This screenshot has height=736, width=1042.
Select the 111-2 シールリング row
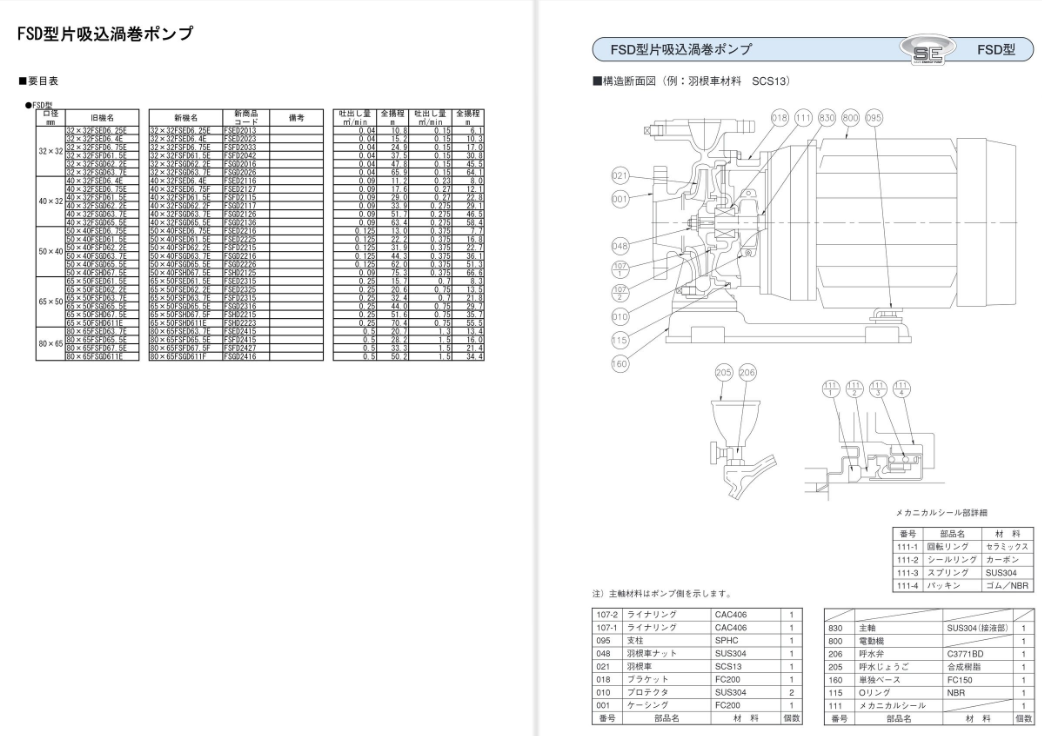963,559
